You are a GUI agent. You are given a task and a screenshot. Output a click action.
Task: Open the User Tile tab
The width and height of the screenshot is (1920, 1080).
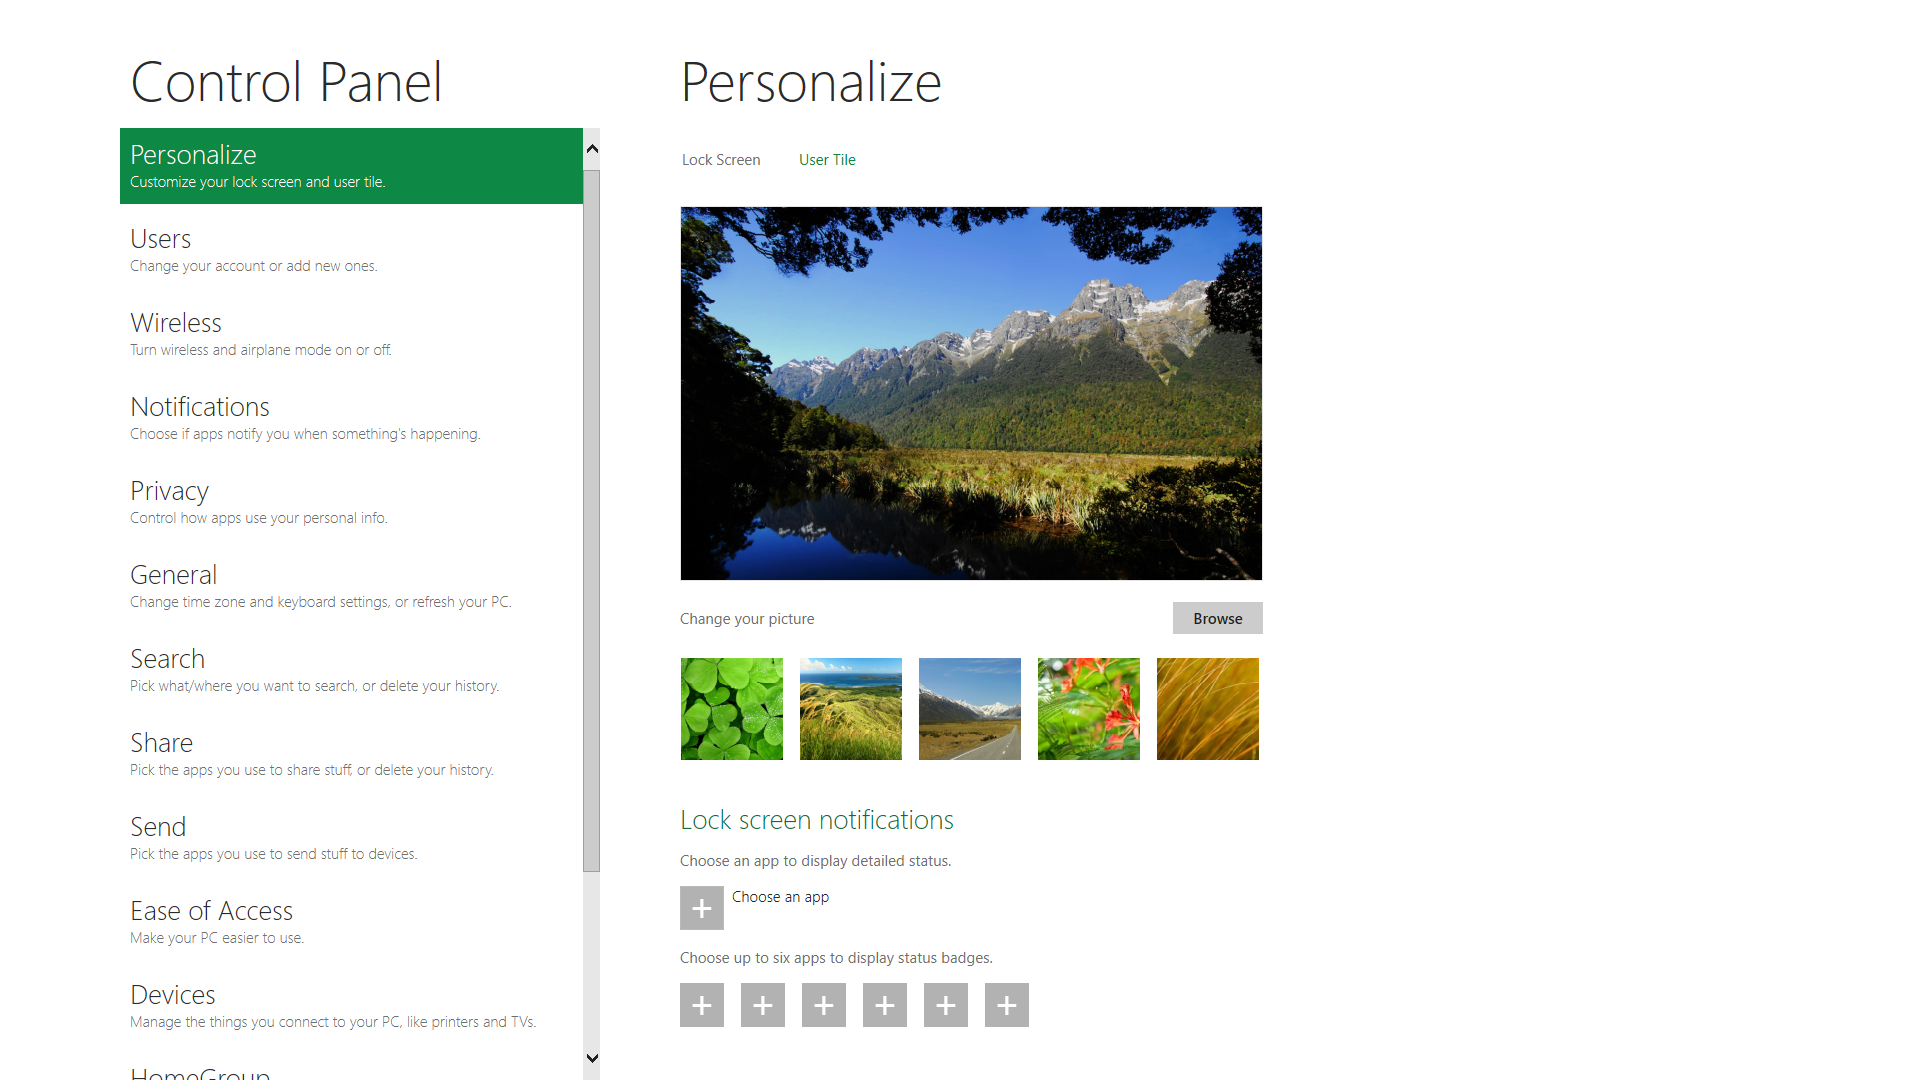827,160
